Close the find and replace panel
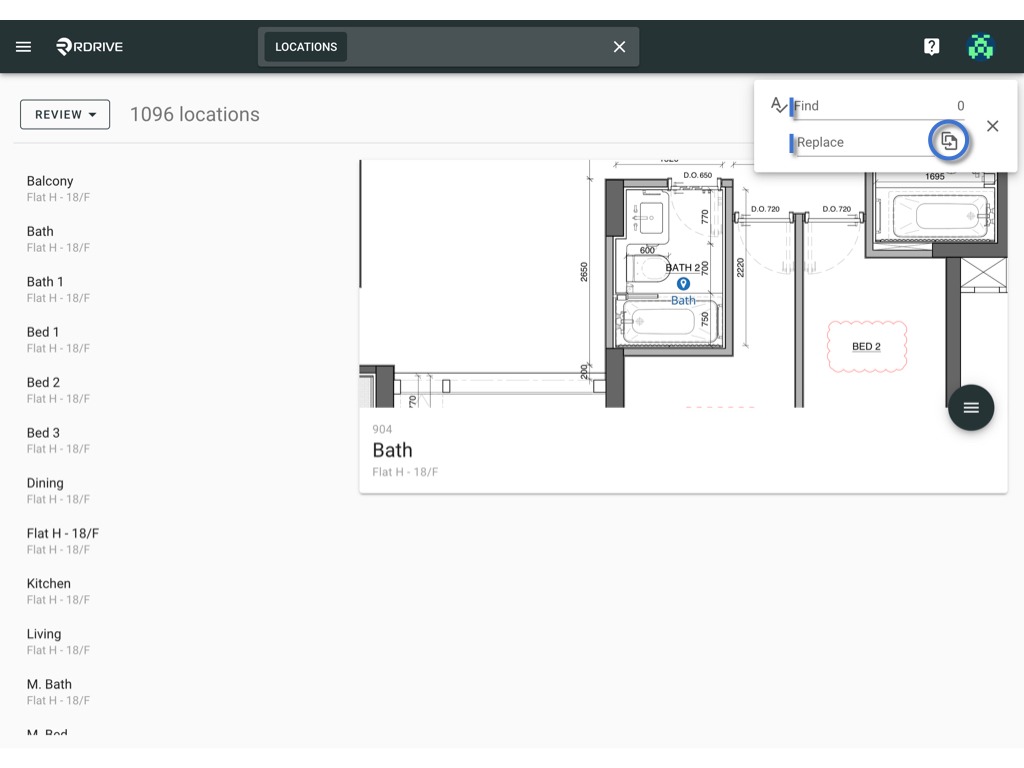The height and width of the screenshot is (768, 1024). (x=993, y=126)
